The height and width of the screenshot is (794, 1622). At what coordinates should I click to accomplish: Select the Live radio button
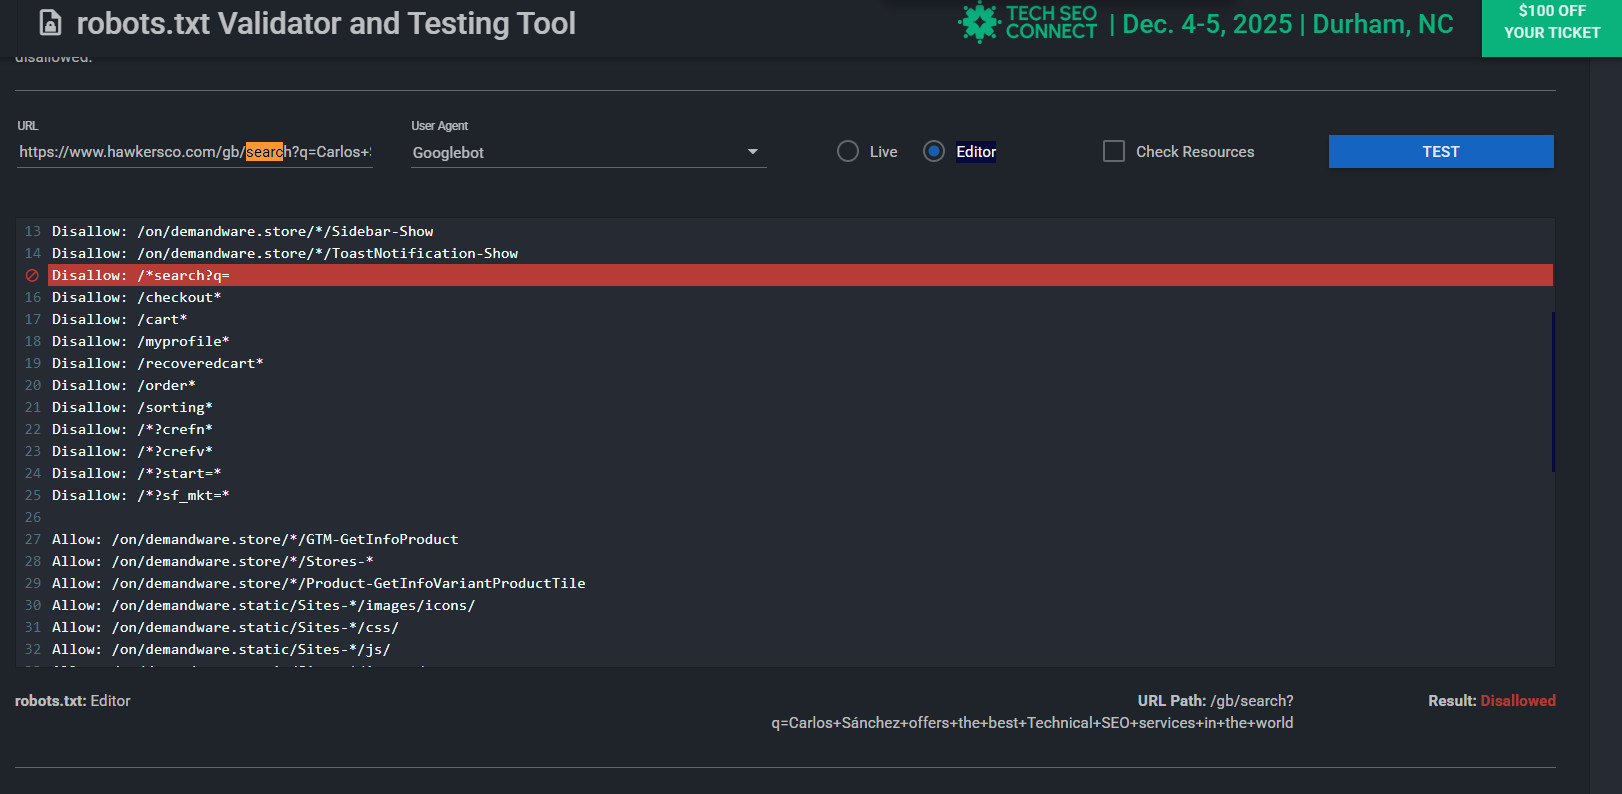coord(848,151)
